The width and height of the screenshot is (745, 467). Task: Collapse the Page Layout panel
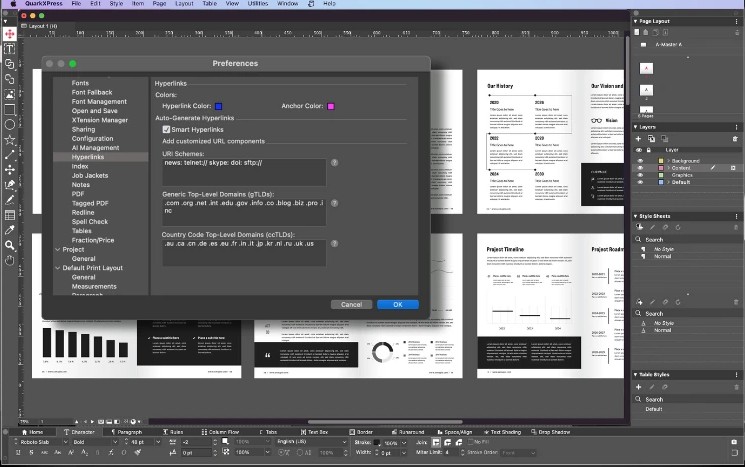pyautogui.click(x=636, y=21)
